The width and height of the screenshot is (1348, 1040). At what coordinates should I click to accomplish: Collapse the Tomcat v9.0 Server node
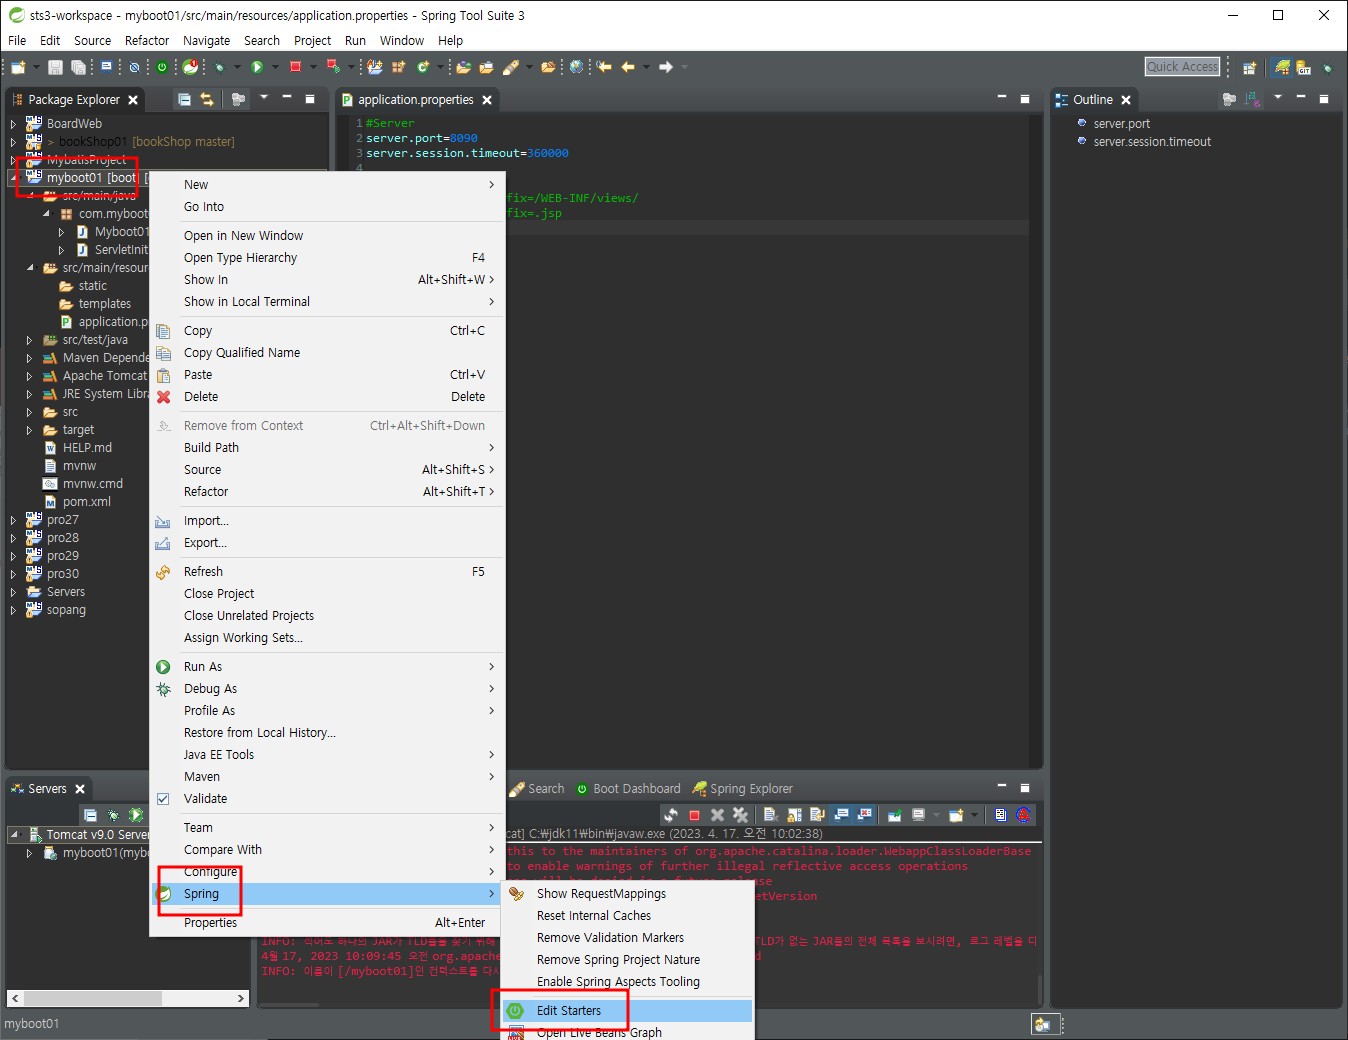point(14,834)
